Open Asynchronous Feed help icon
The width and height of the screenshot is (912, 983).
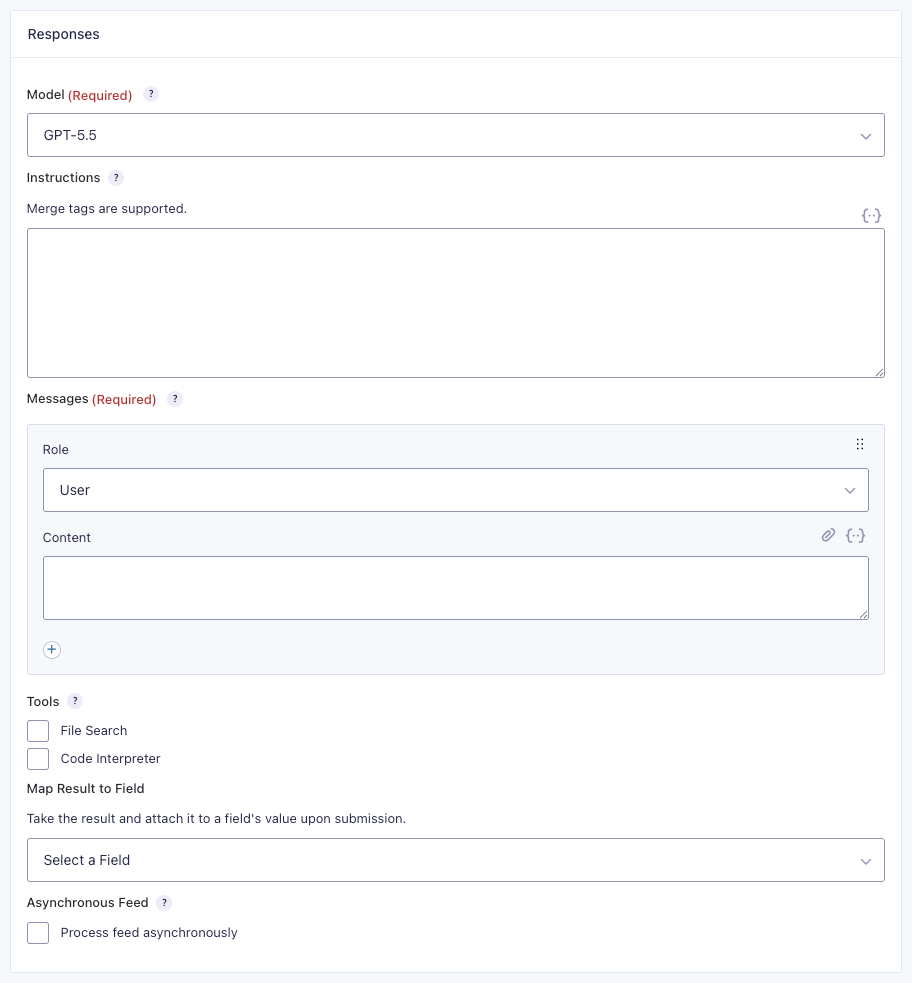click(x=164, y=903)
